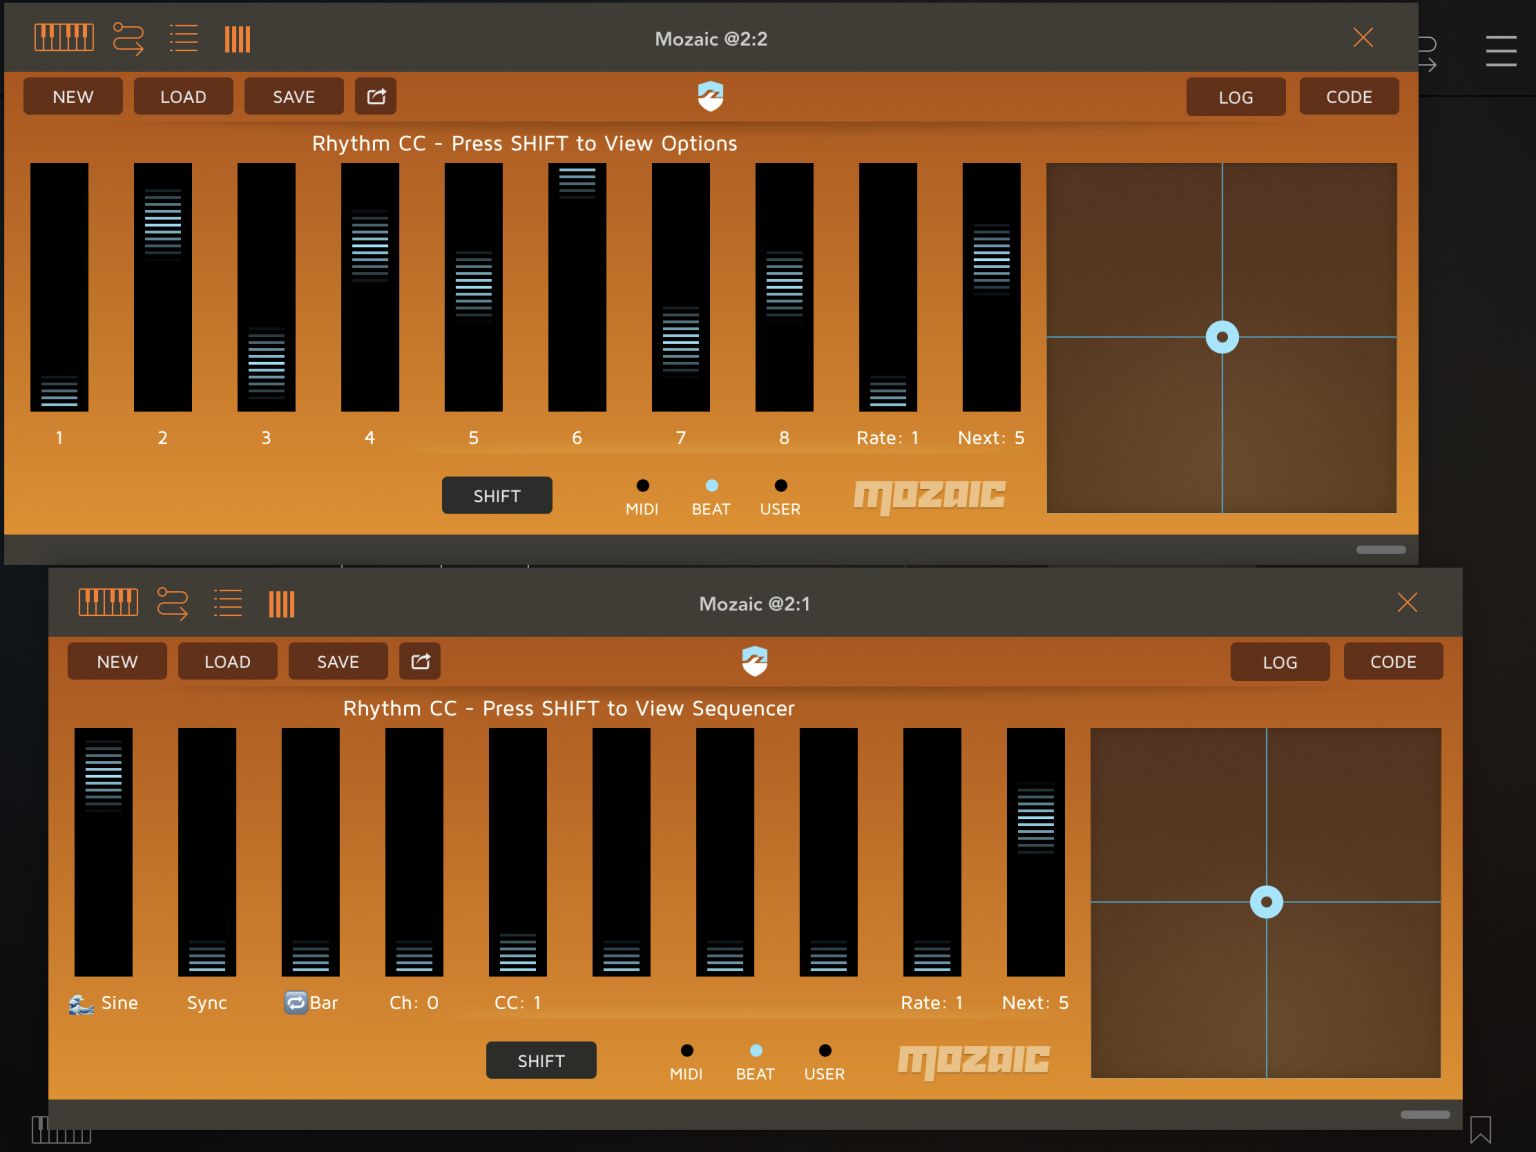Image resolution: width=1536 pixels, height=1152 pixels.
Task: Click shield logo icon in Mozaic @2:2 toolbar
Action: [x=711, y=96]
